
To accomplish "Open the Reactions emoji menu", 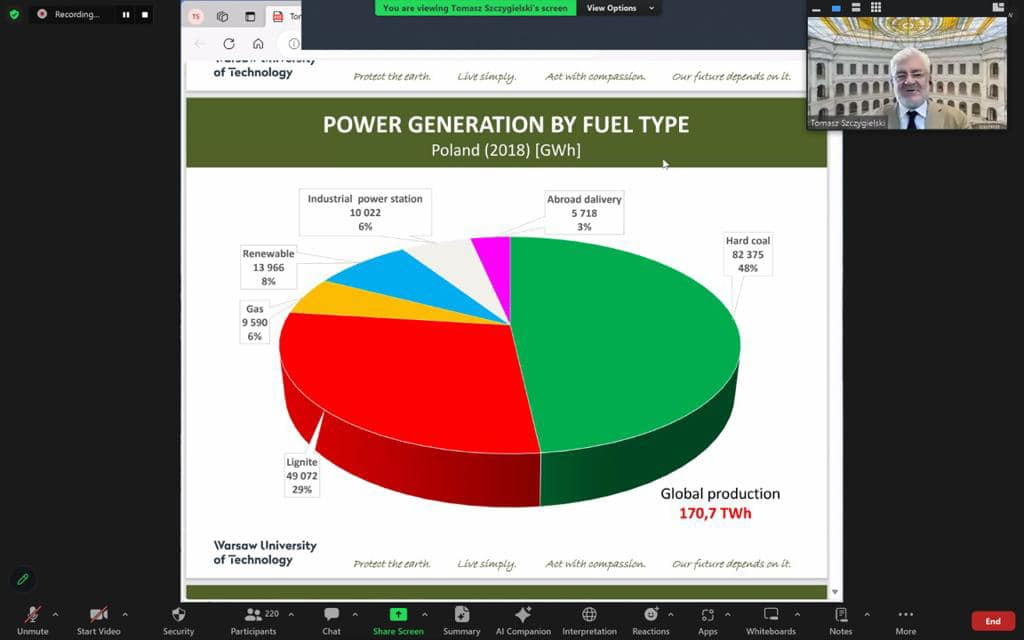I will [650, 614].
